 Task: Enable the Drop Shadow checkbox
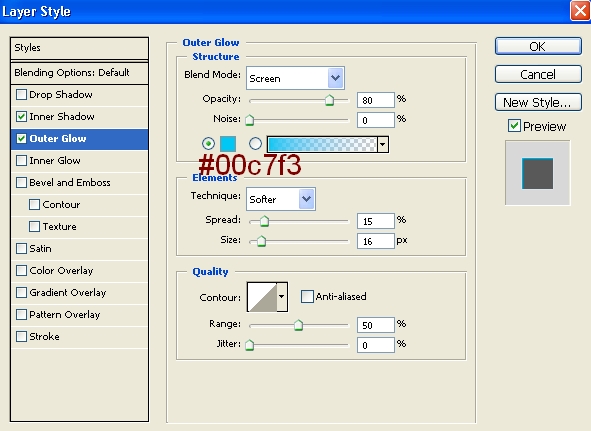click(21, 94)
